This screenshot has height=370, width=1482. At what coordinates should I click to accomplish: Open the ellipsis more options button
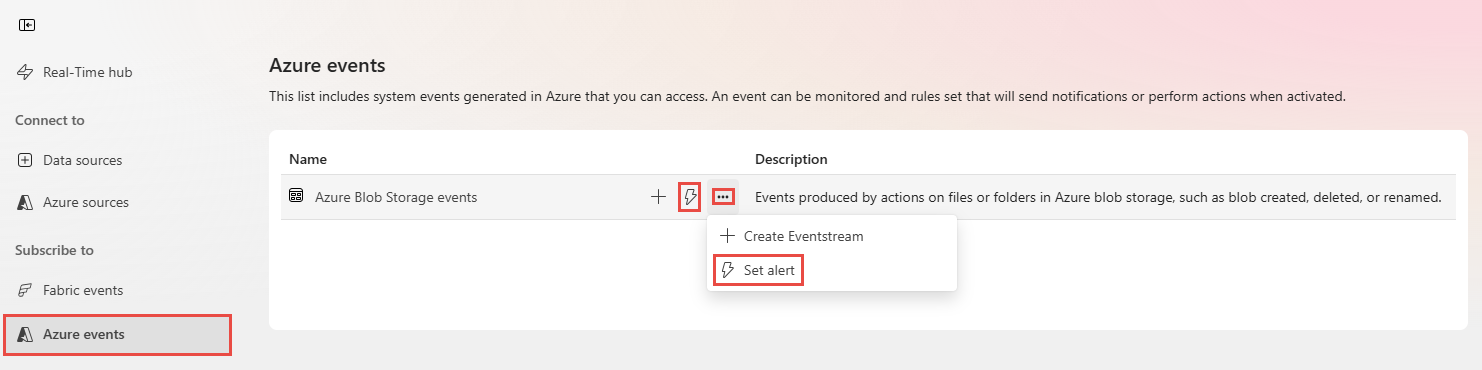pos(724,197)
